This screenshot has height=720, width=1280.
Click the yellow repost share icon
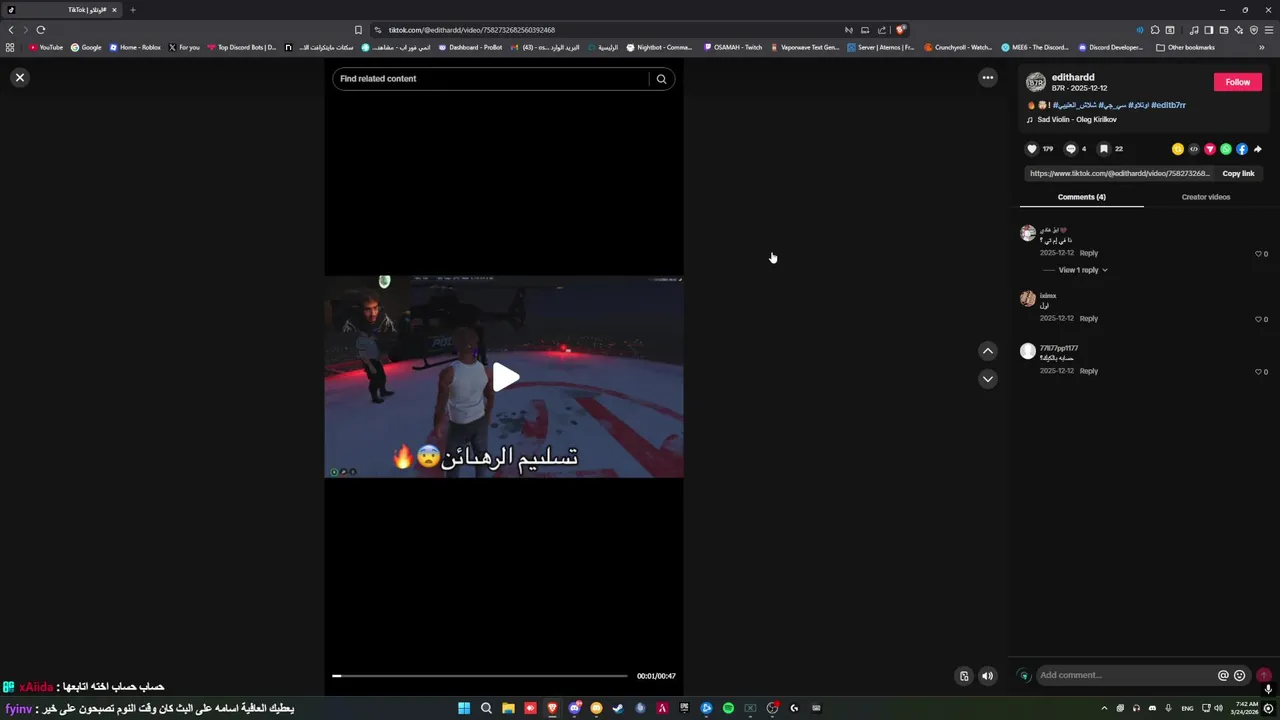(1178, 149)
